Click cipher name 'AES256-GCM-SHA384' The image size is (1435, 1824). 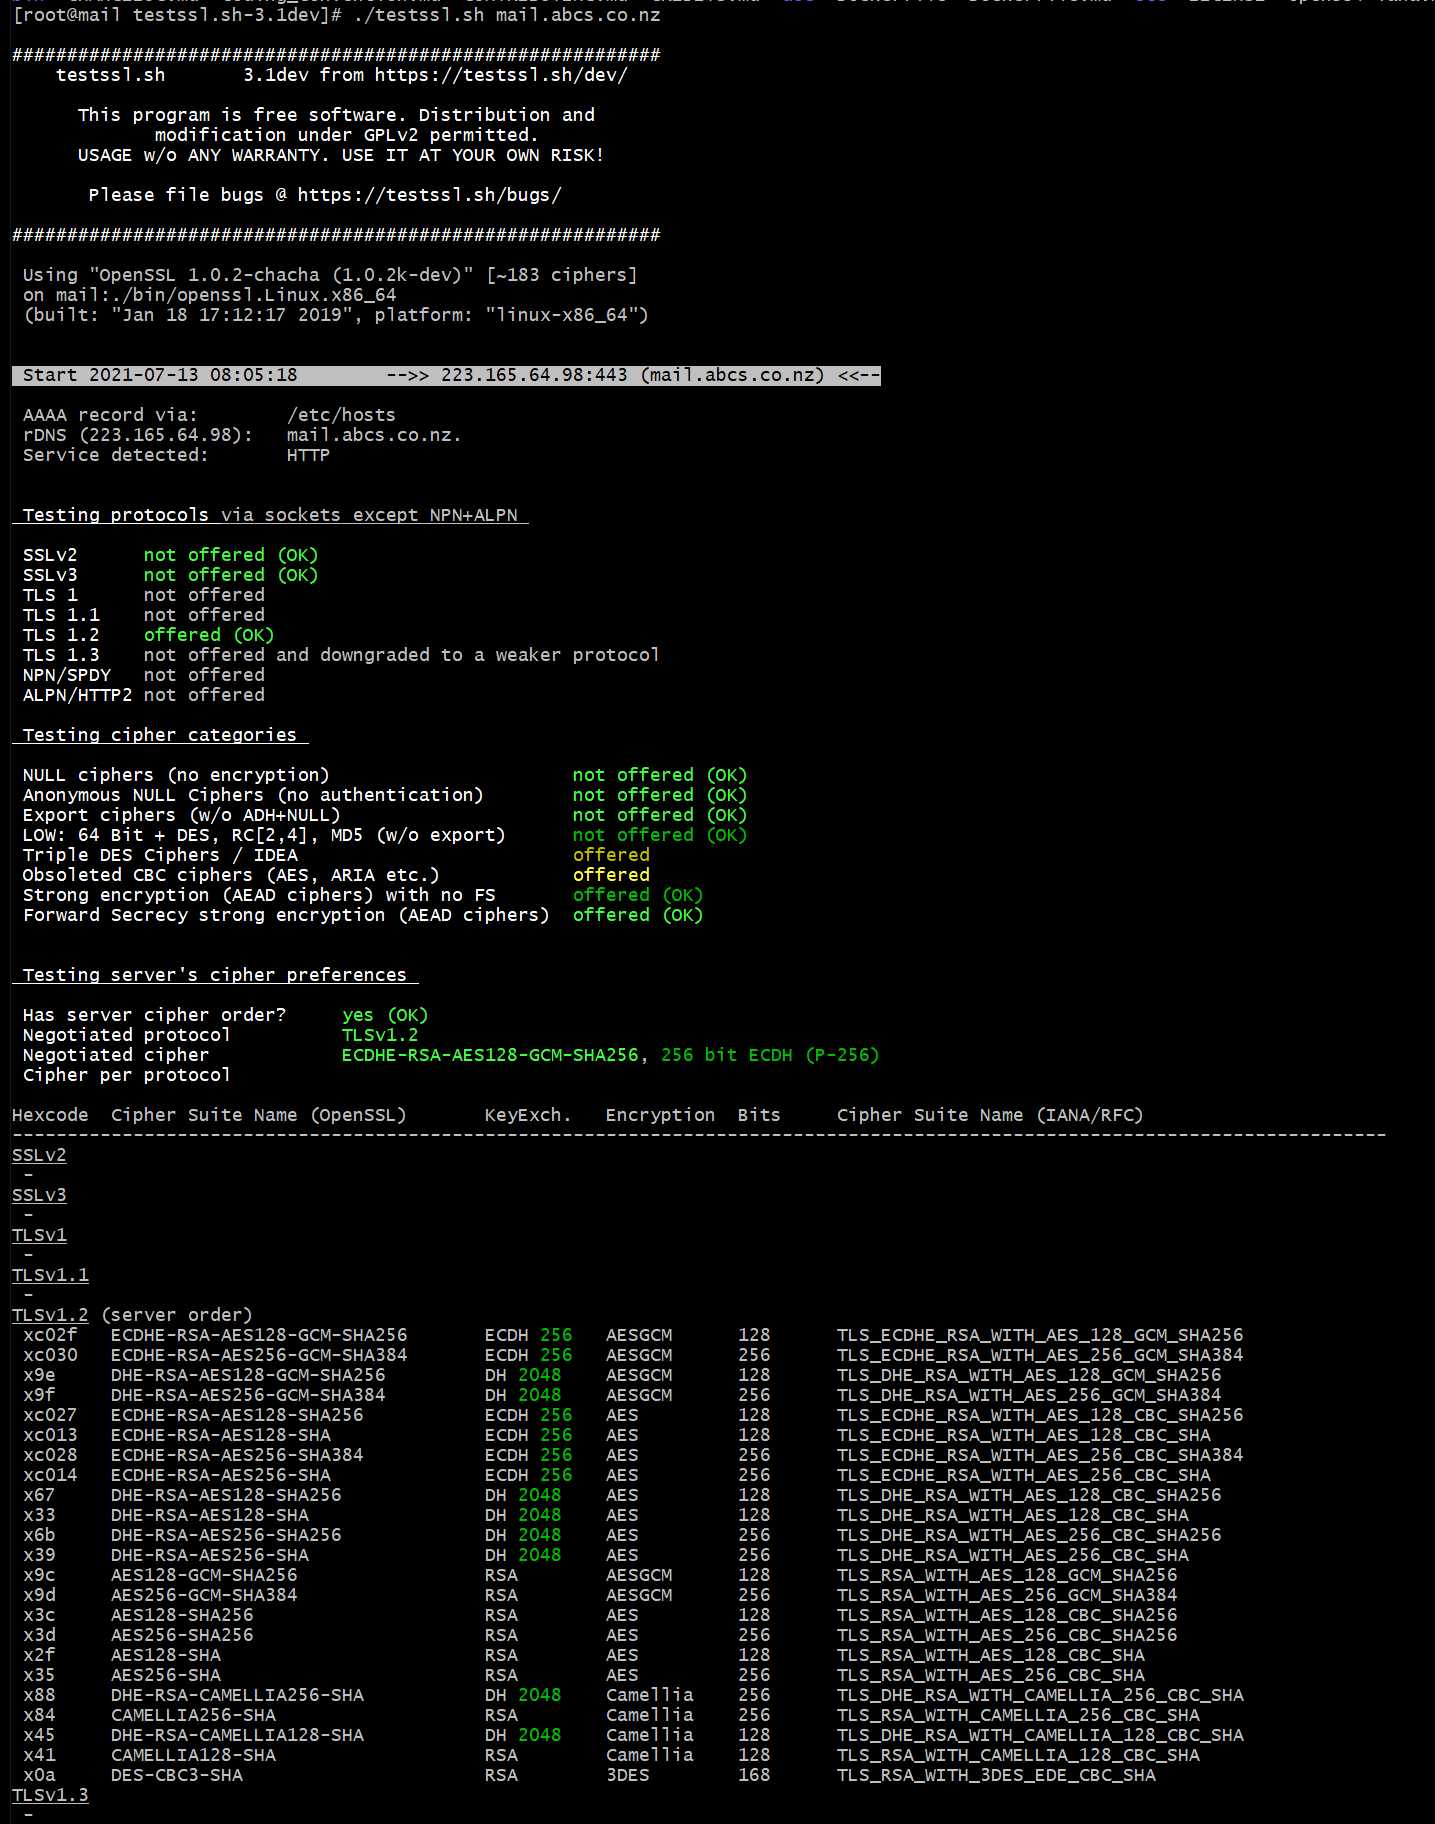(204, 1595)
